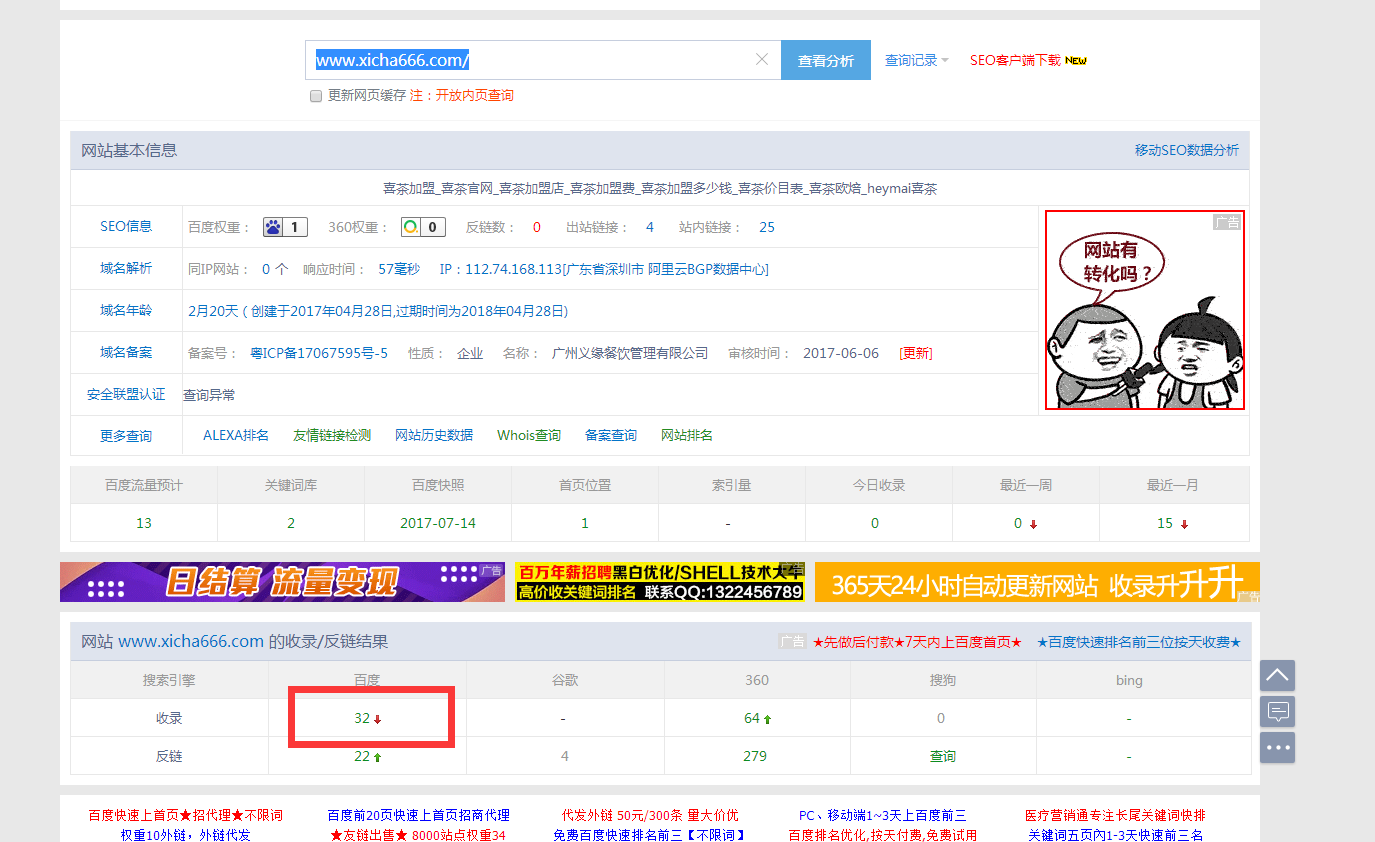Click the 站内链接 value 25
Image resolution: width=1375 pixels, height=842 pixels.
pos(767,227)
